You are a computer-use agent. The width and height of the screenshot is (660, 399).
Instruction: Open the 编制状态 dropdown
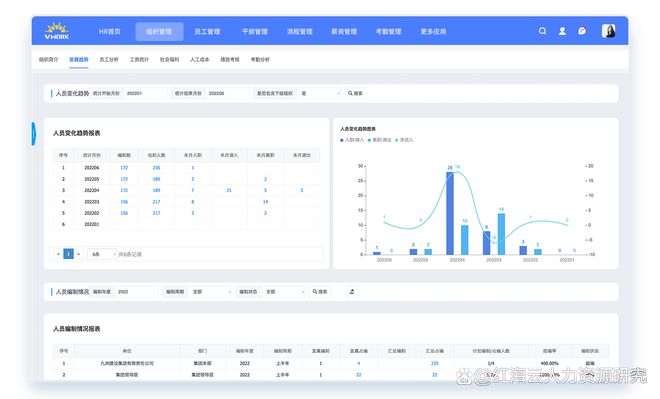point(284,291)
